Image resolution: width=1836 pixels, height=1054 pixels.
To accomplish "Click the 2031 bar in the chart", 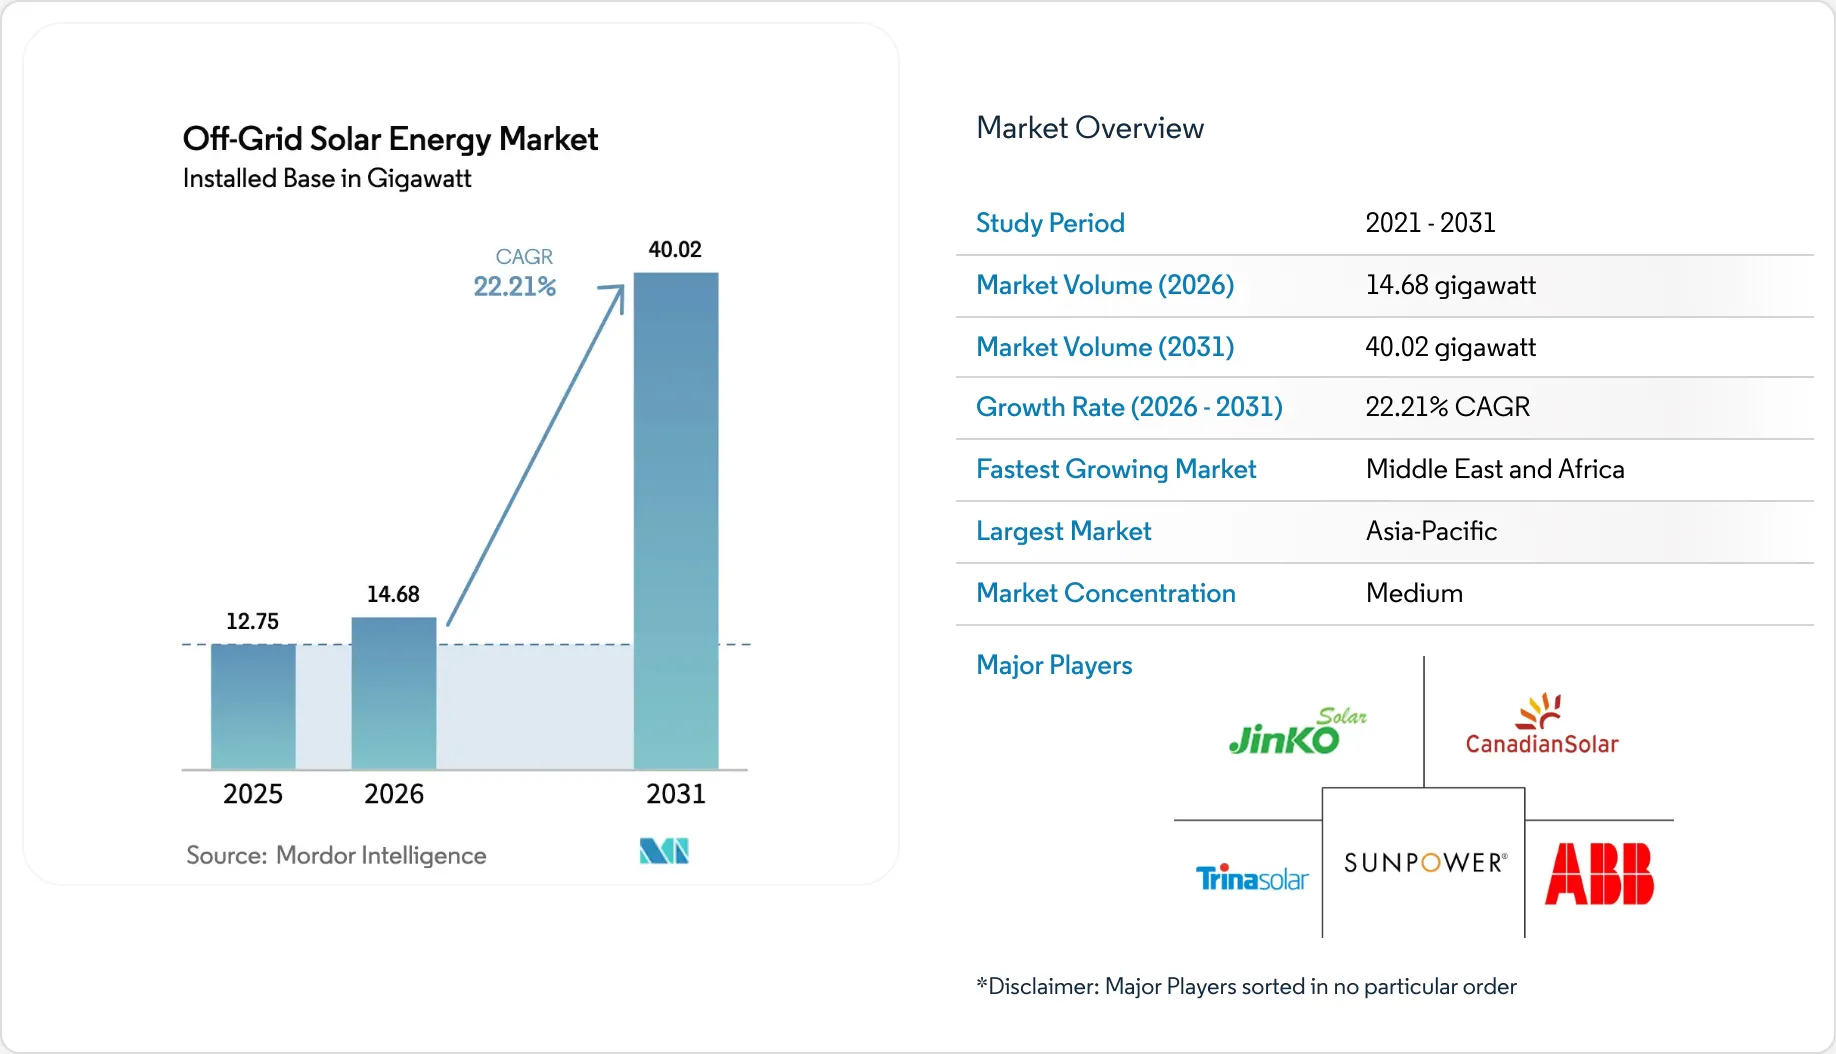I will point(676,521).
